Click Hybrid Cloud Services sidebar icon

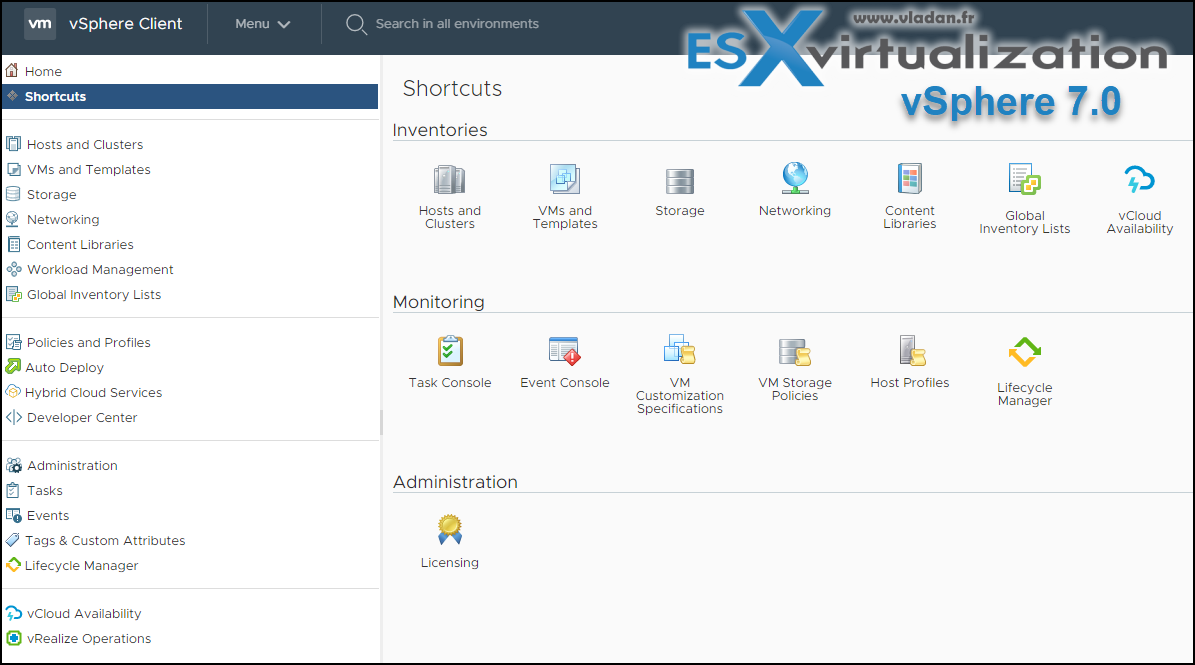(13, 392)
